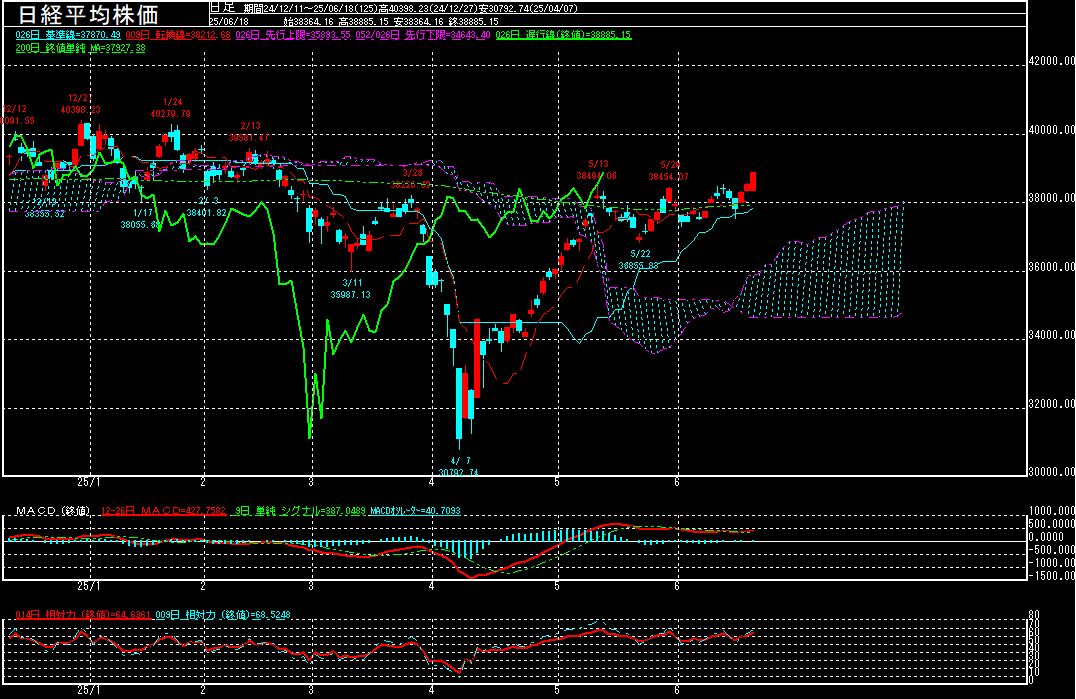
Task: Click the 38401.82 low annotation
Action: coord(207,213)
